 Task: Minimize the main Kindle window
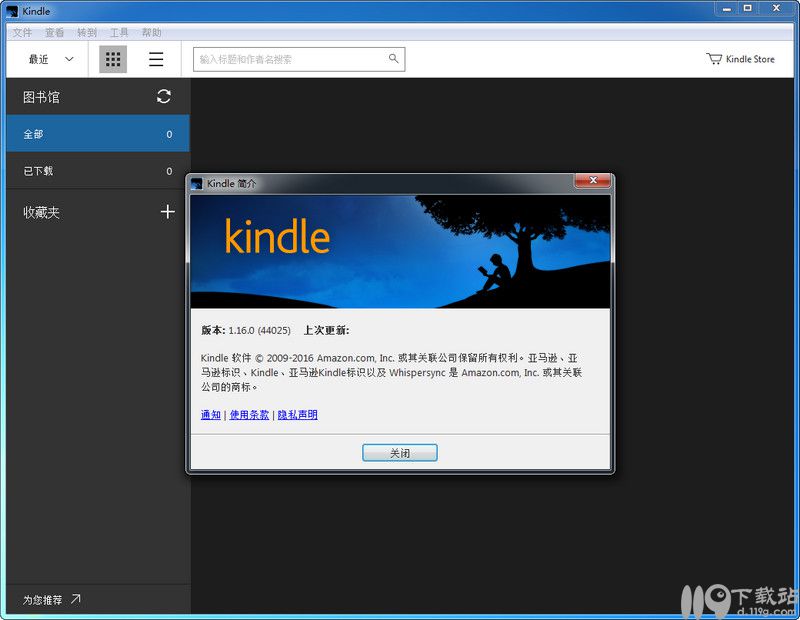(727, 9)
